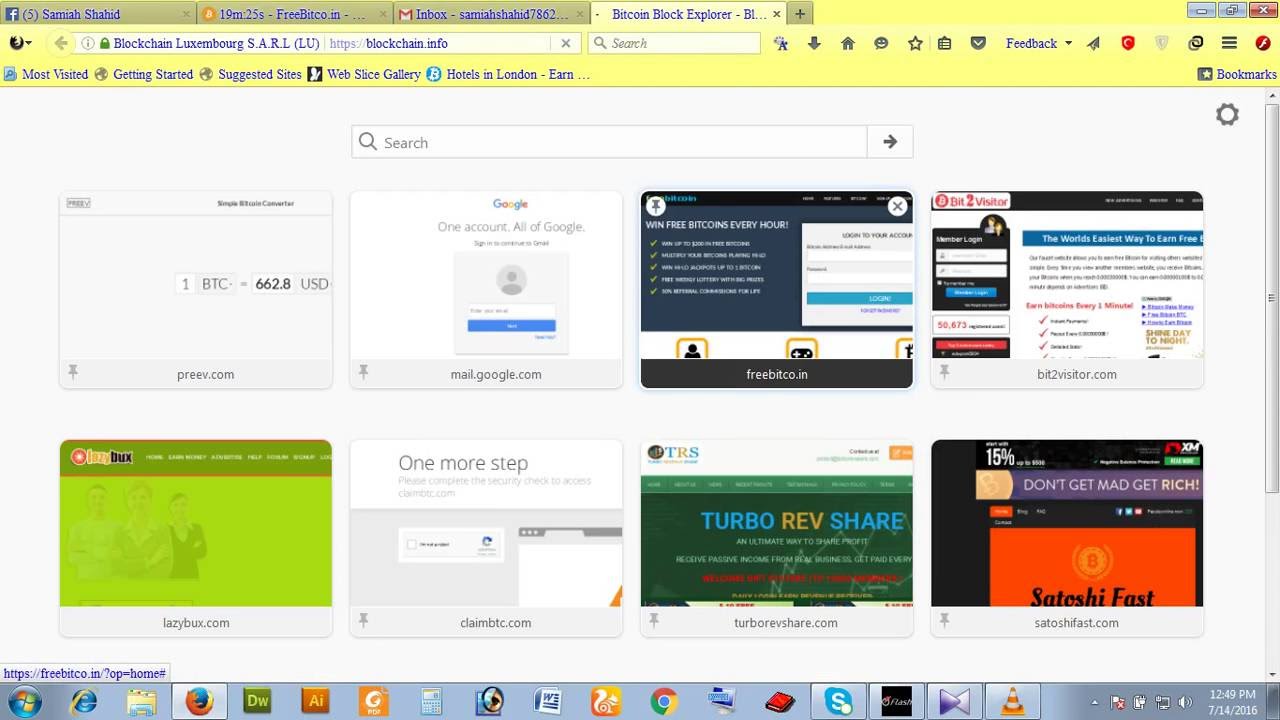This screenshot has height=720, width=1280.
Task: Open the Feedback dropdown
Action: coord(1039,43)
